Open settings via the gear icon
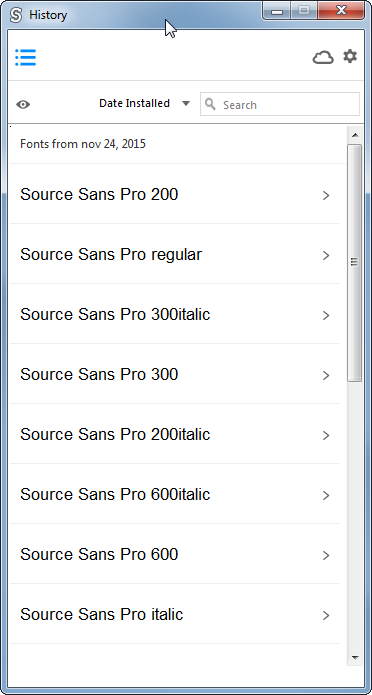This screenshot has width=372, height=695. (350, 56)
